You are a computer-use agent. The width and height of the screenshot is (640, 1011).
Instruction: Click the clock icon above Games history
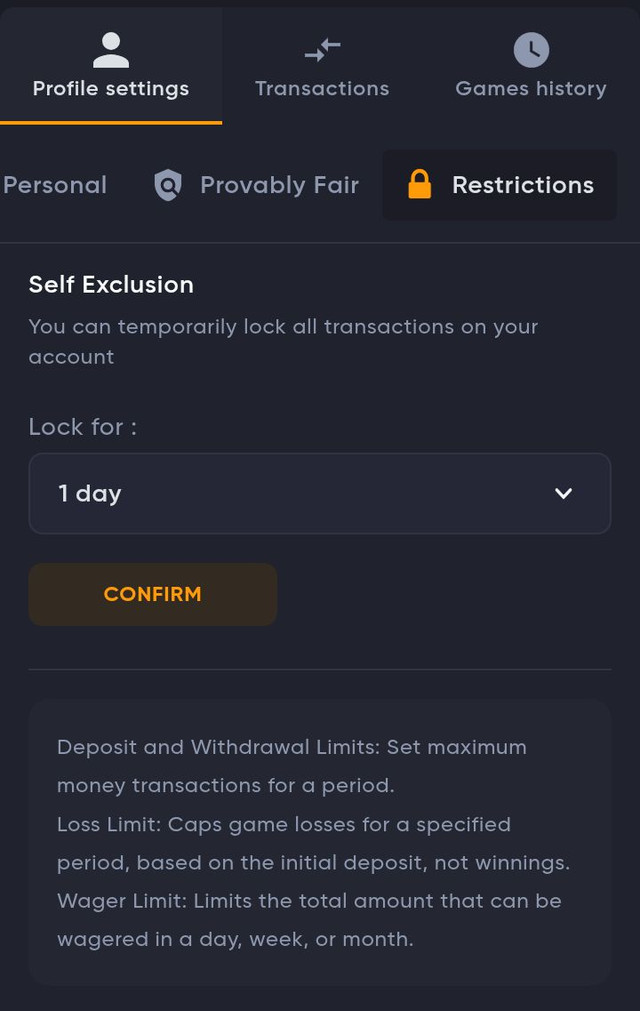coord(531,50)
